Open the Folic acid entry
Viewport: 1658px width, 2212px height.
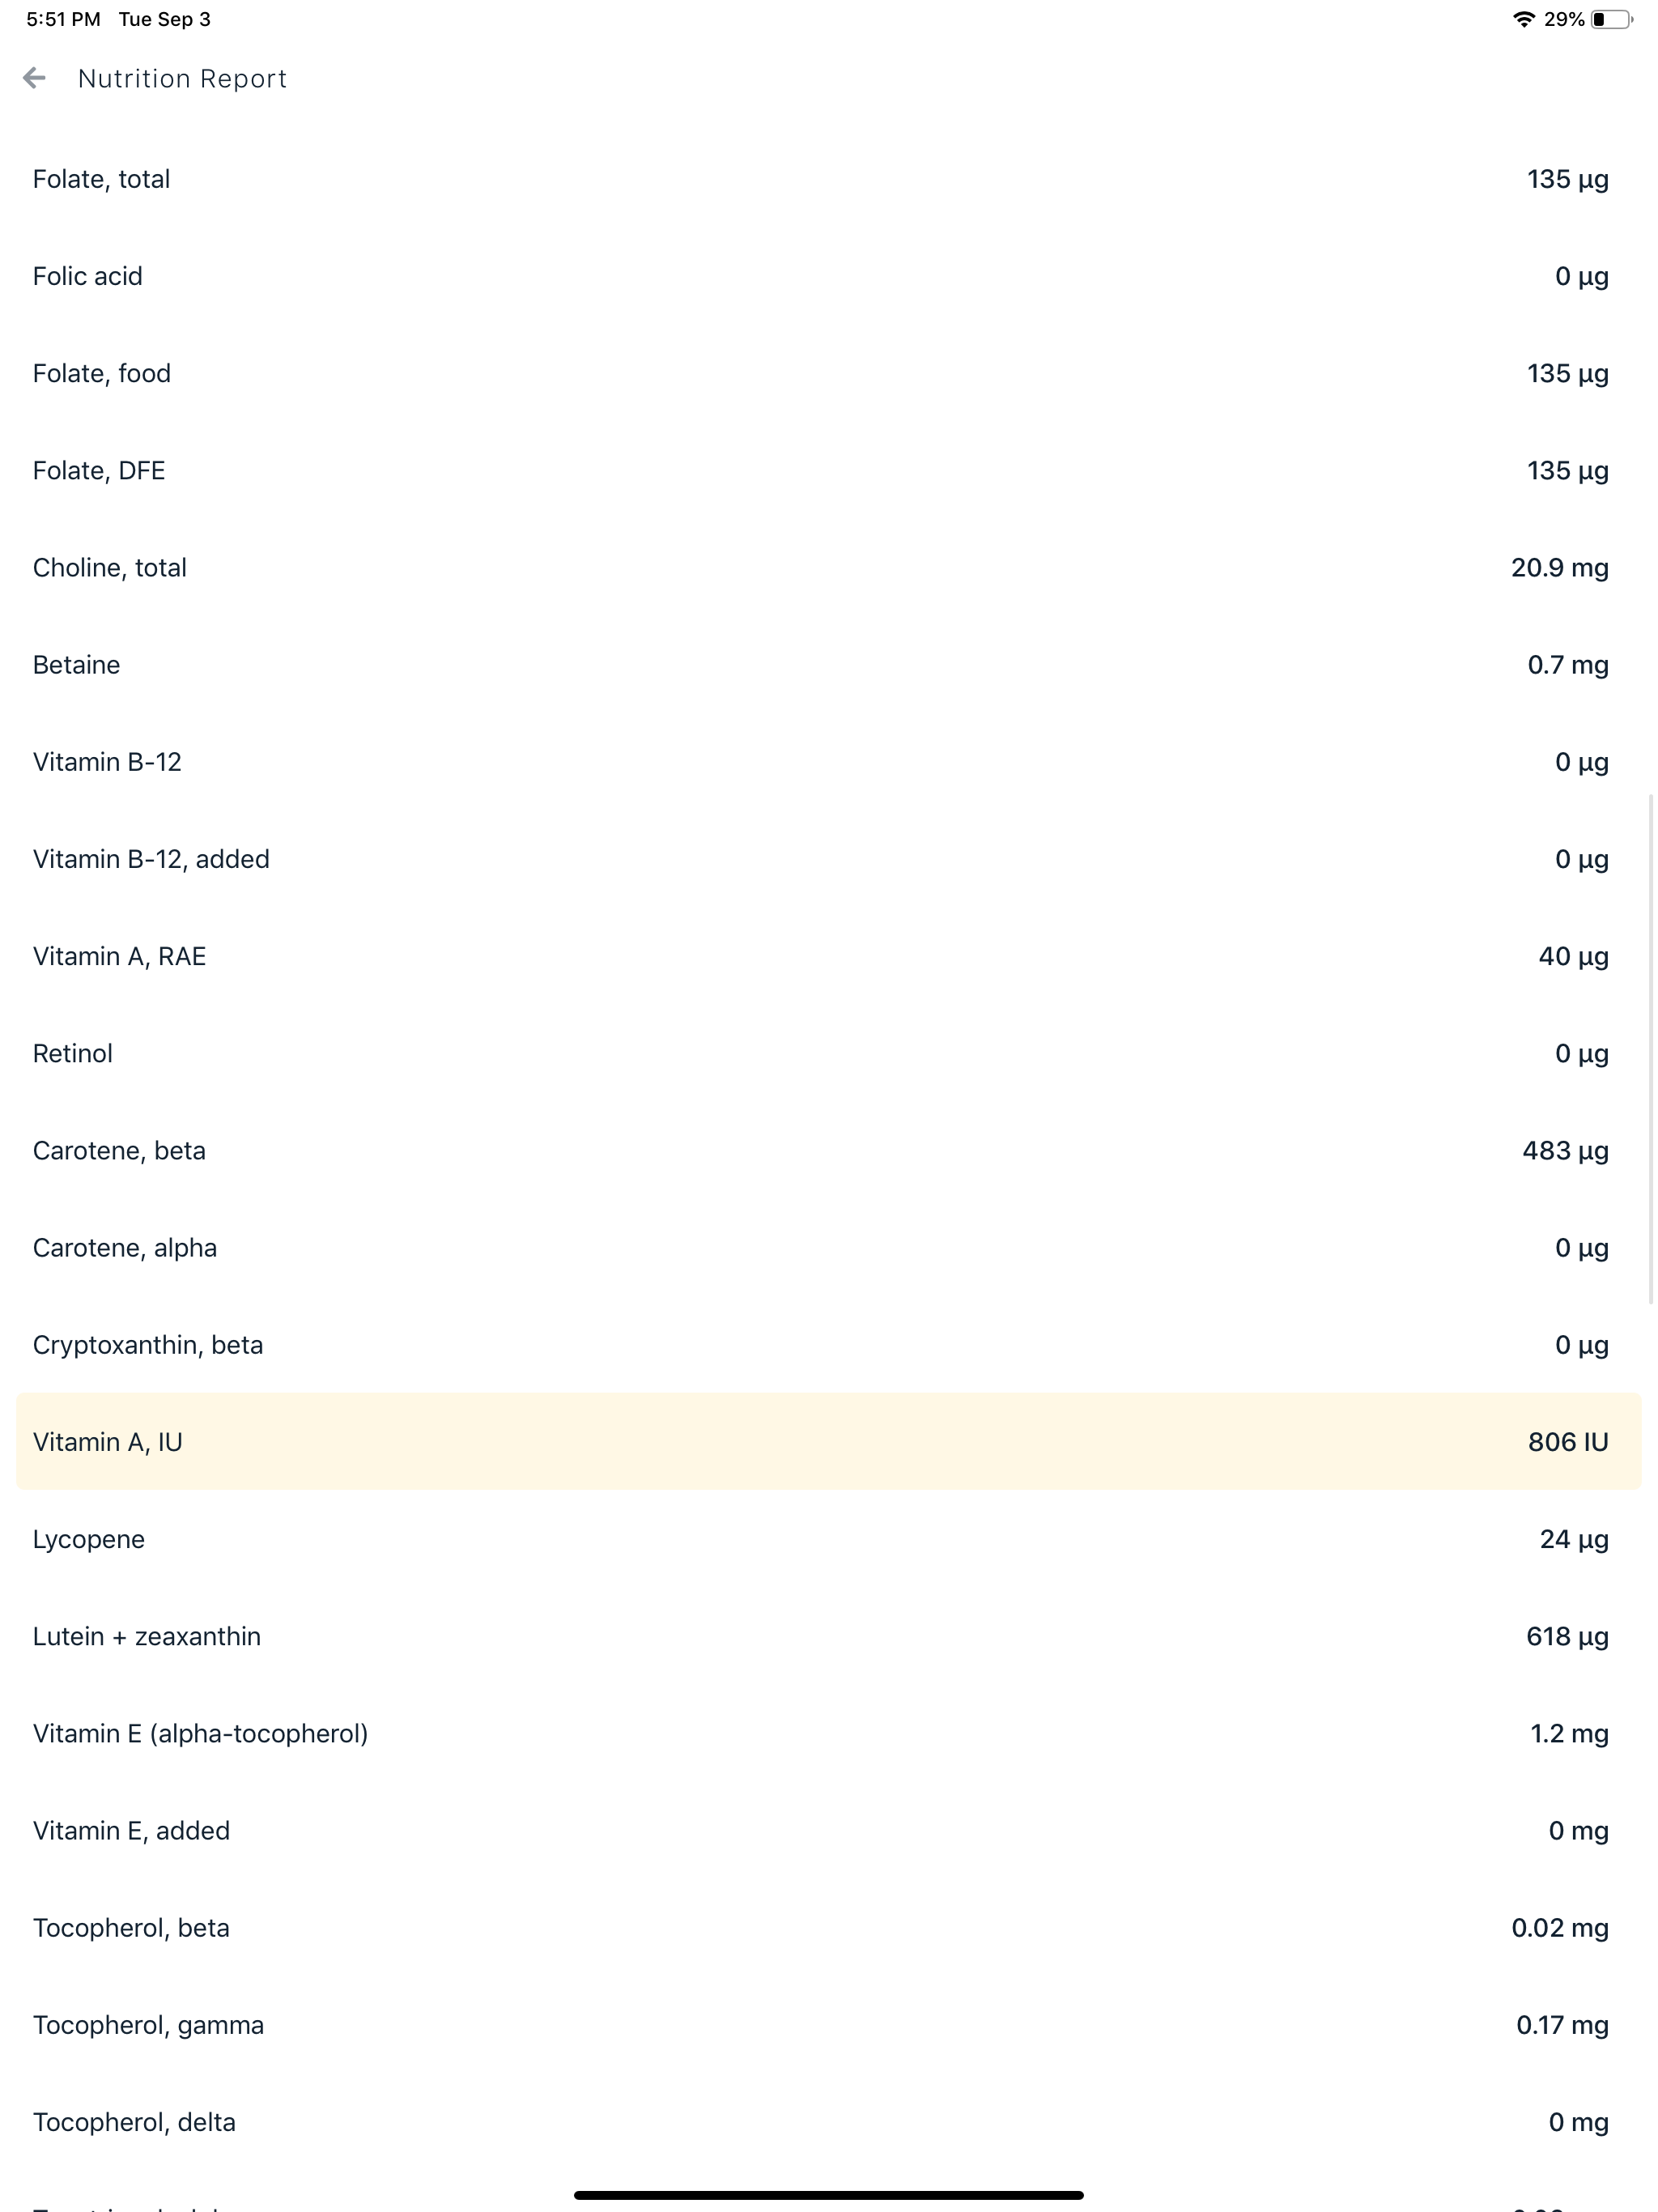pos(829,276)
